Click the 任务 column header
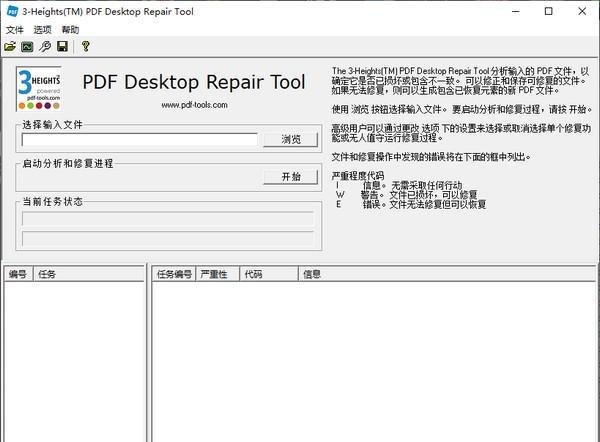Image resolution: width=600 pixels, height=442 pixels. [x=89, y=274]
